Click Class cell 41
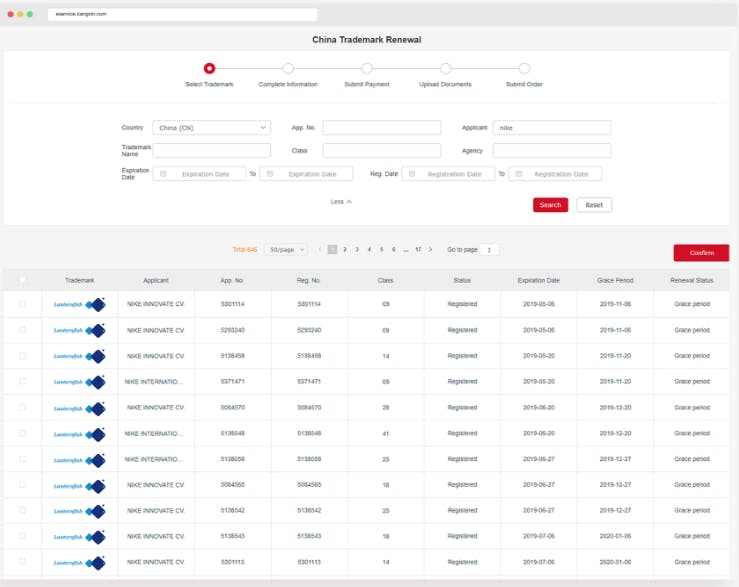Image resolution: width=739 pixels, height=587 pixels. pyautogui.click(x=386, y=433)
